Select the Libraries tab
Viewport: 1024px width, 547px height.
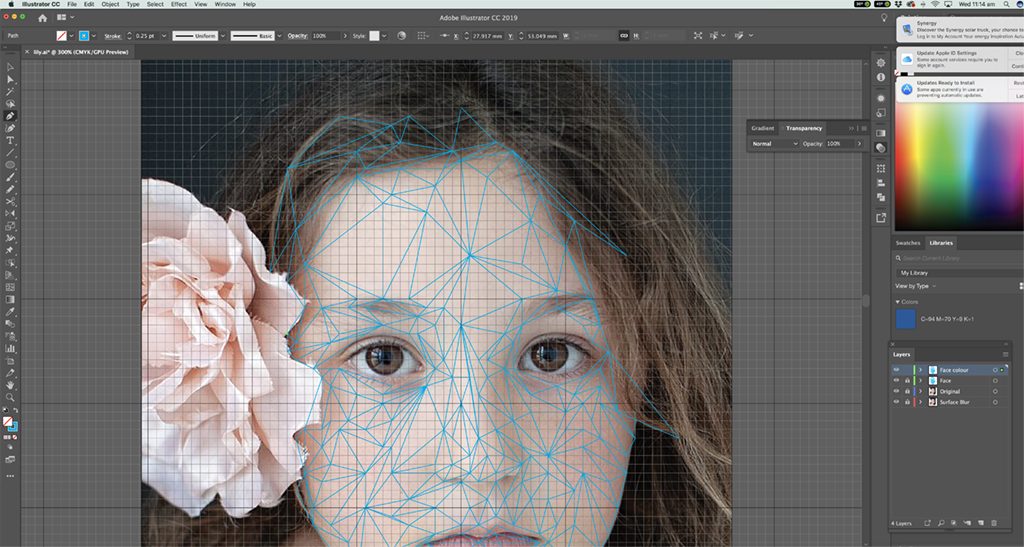point(941,243)
